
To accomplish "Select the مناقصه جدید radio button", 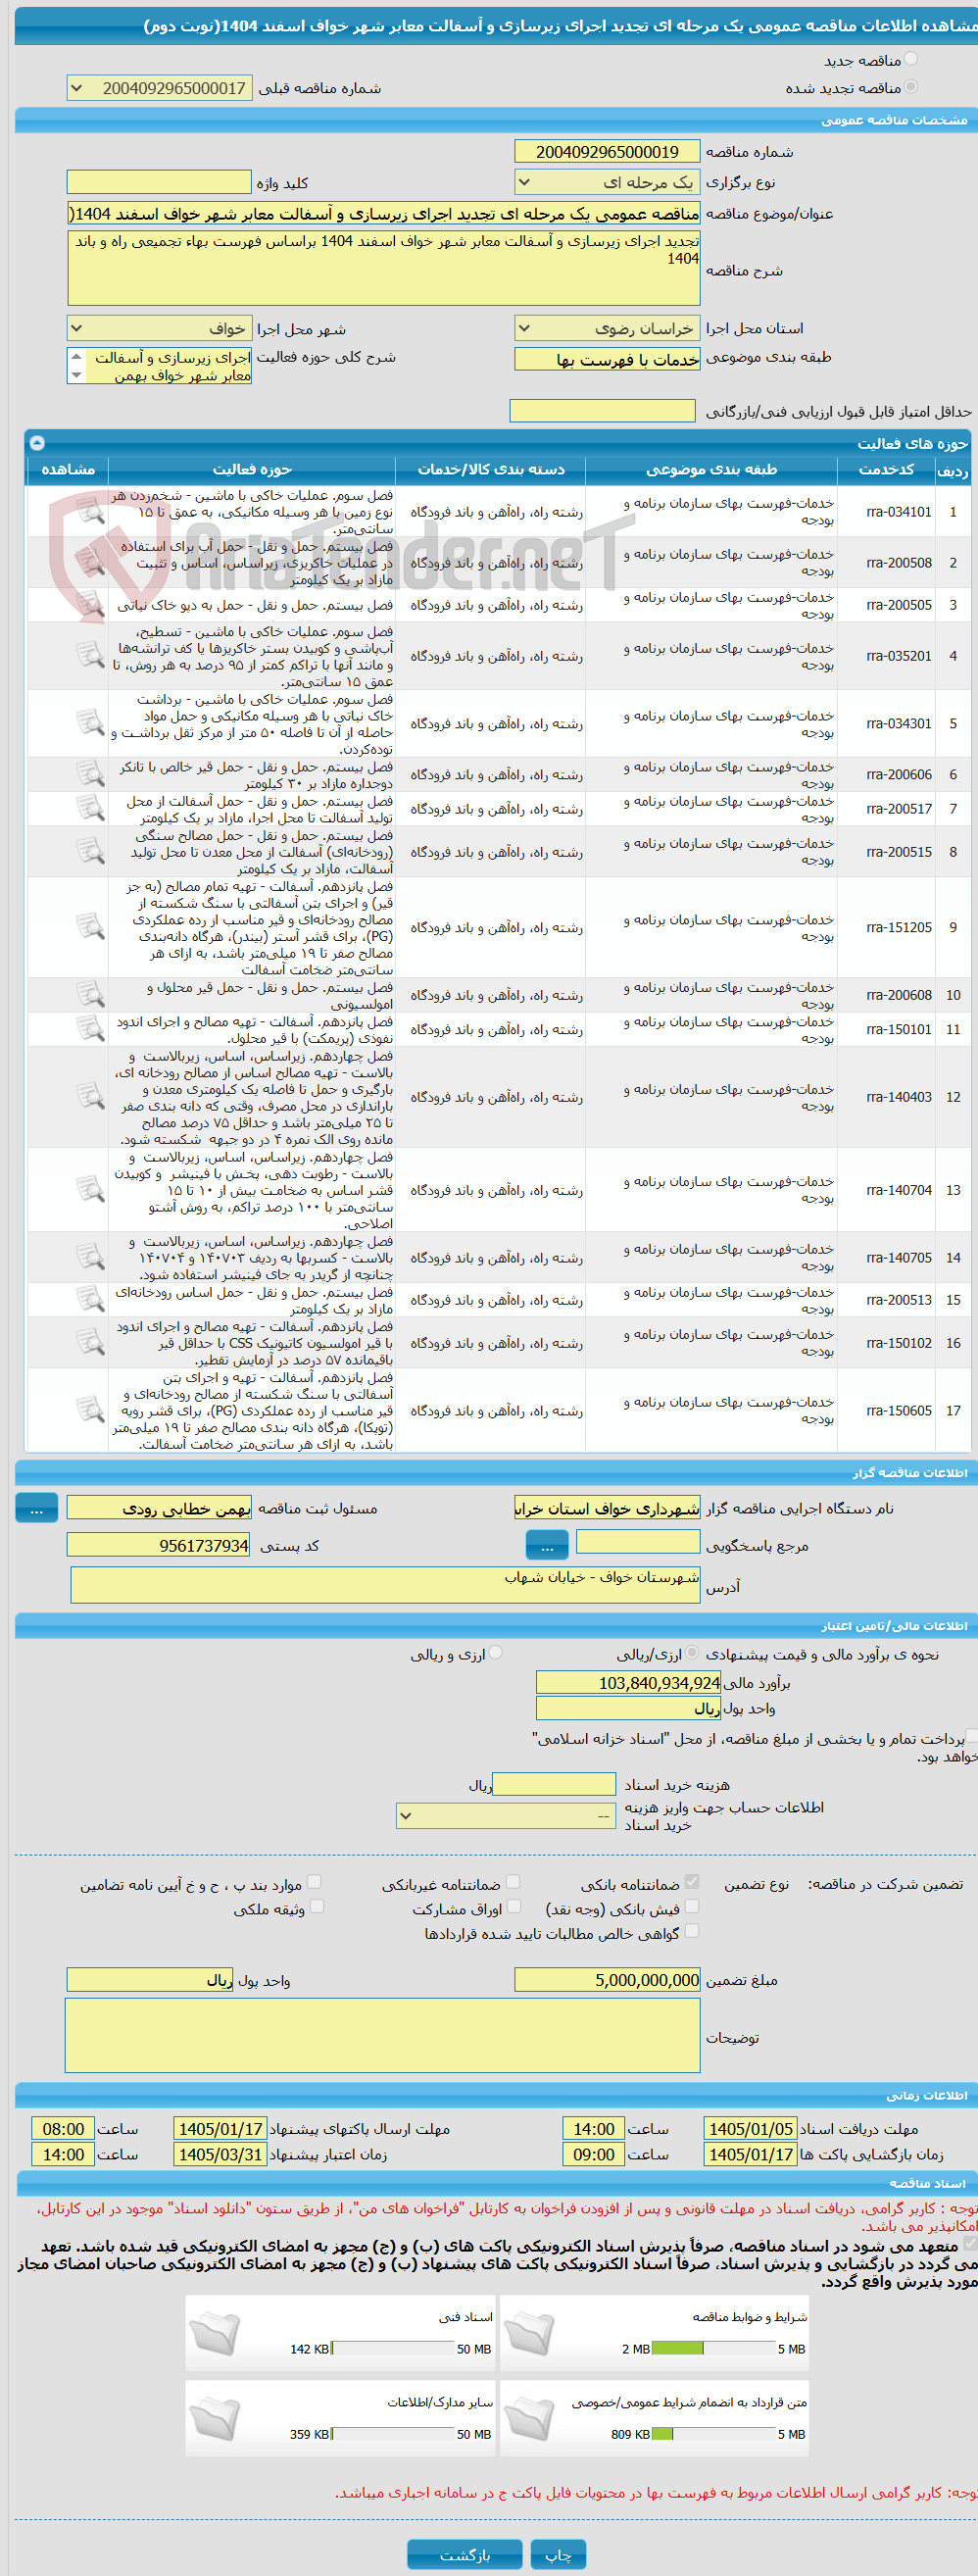I will pyautogui.click(x=910, y=60).
